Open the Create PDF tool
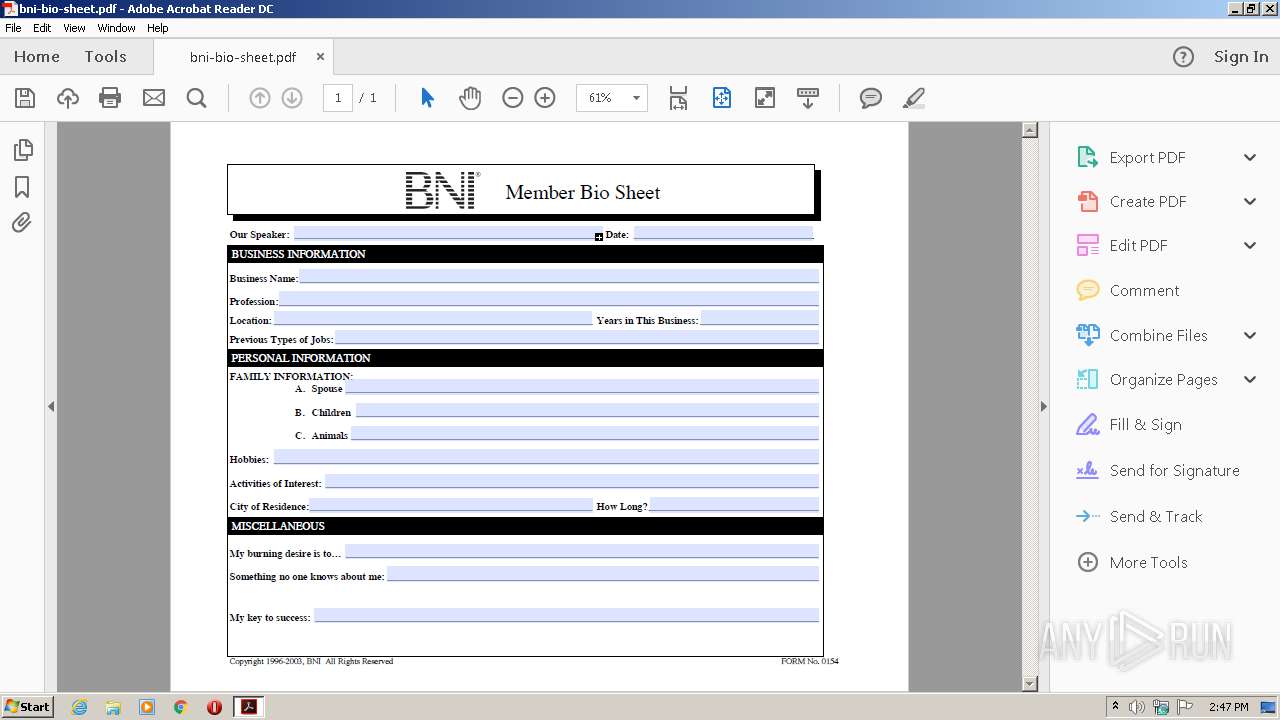The image size is (1280, 720). (1148, 202)
